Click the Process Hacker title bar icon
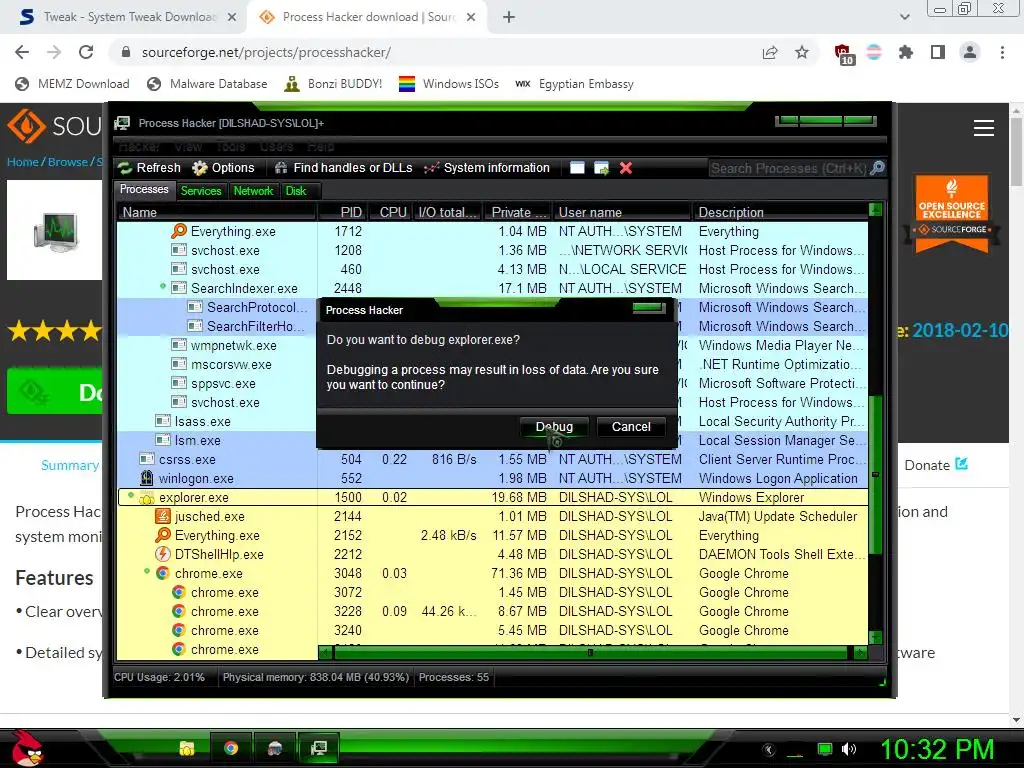The image size is (1024, 768). (x=122, y=123)
